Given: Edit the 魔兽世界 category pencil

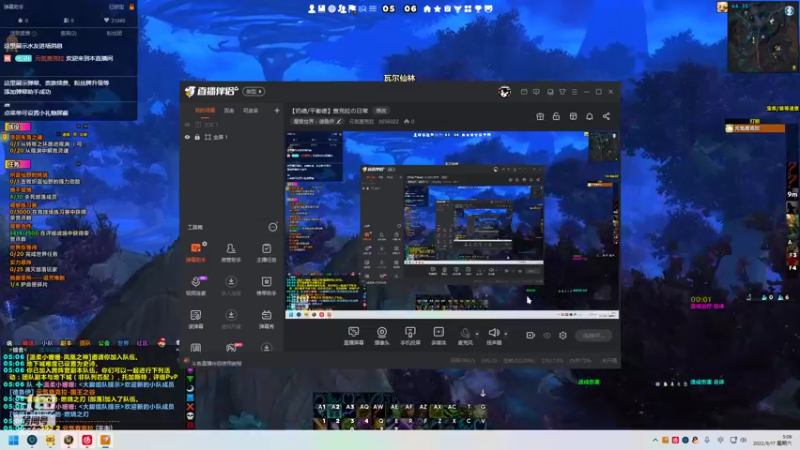Looking at the screenshot, I should point(339,121).
